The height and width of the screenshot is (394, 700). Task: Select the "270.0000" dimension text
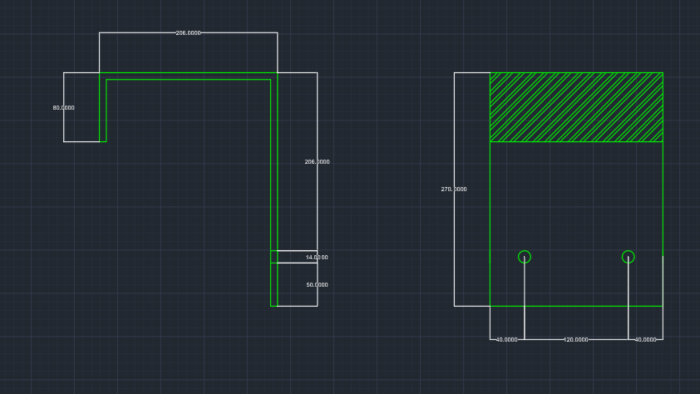(454, 189)
